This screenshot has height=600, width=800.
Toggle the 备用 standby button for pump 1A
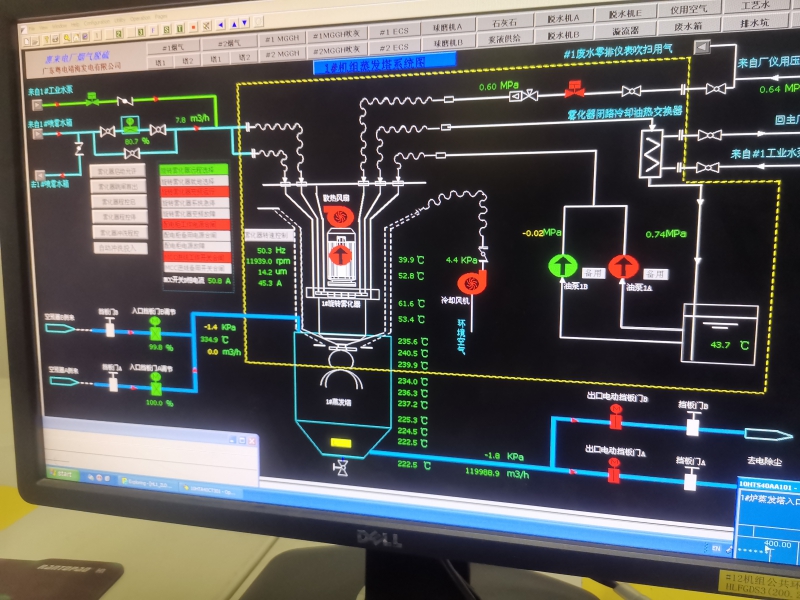click(x=655, y=272)
